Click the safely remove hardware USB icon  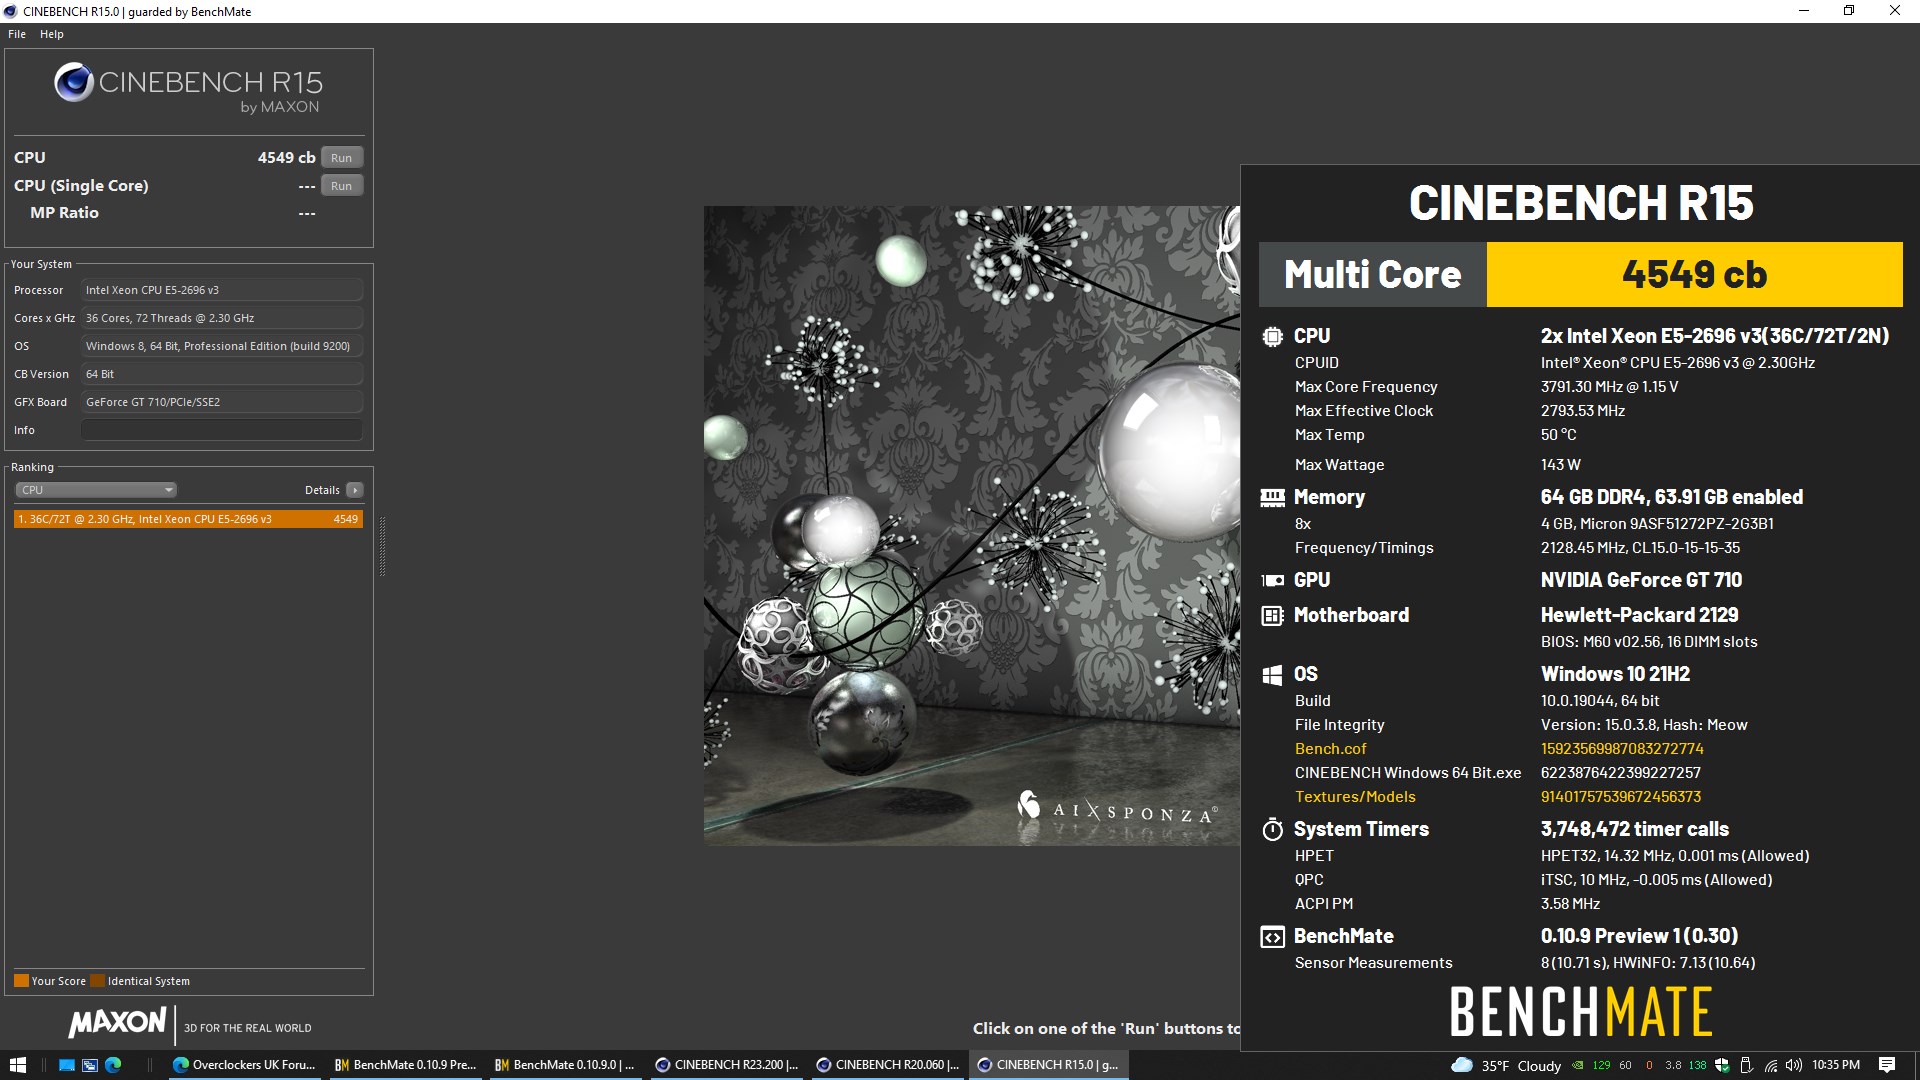click(1746, 1065)
